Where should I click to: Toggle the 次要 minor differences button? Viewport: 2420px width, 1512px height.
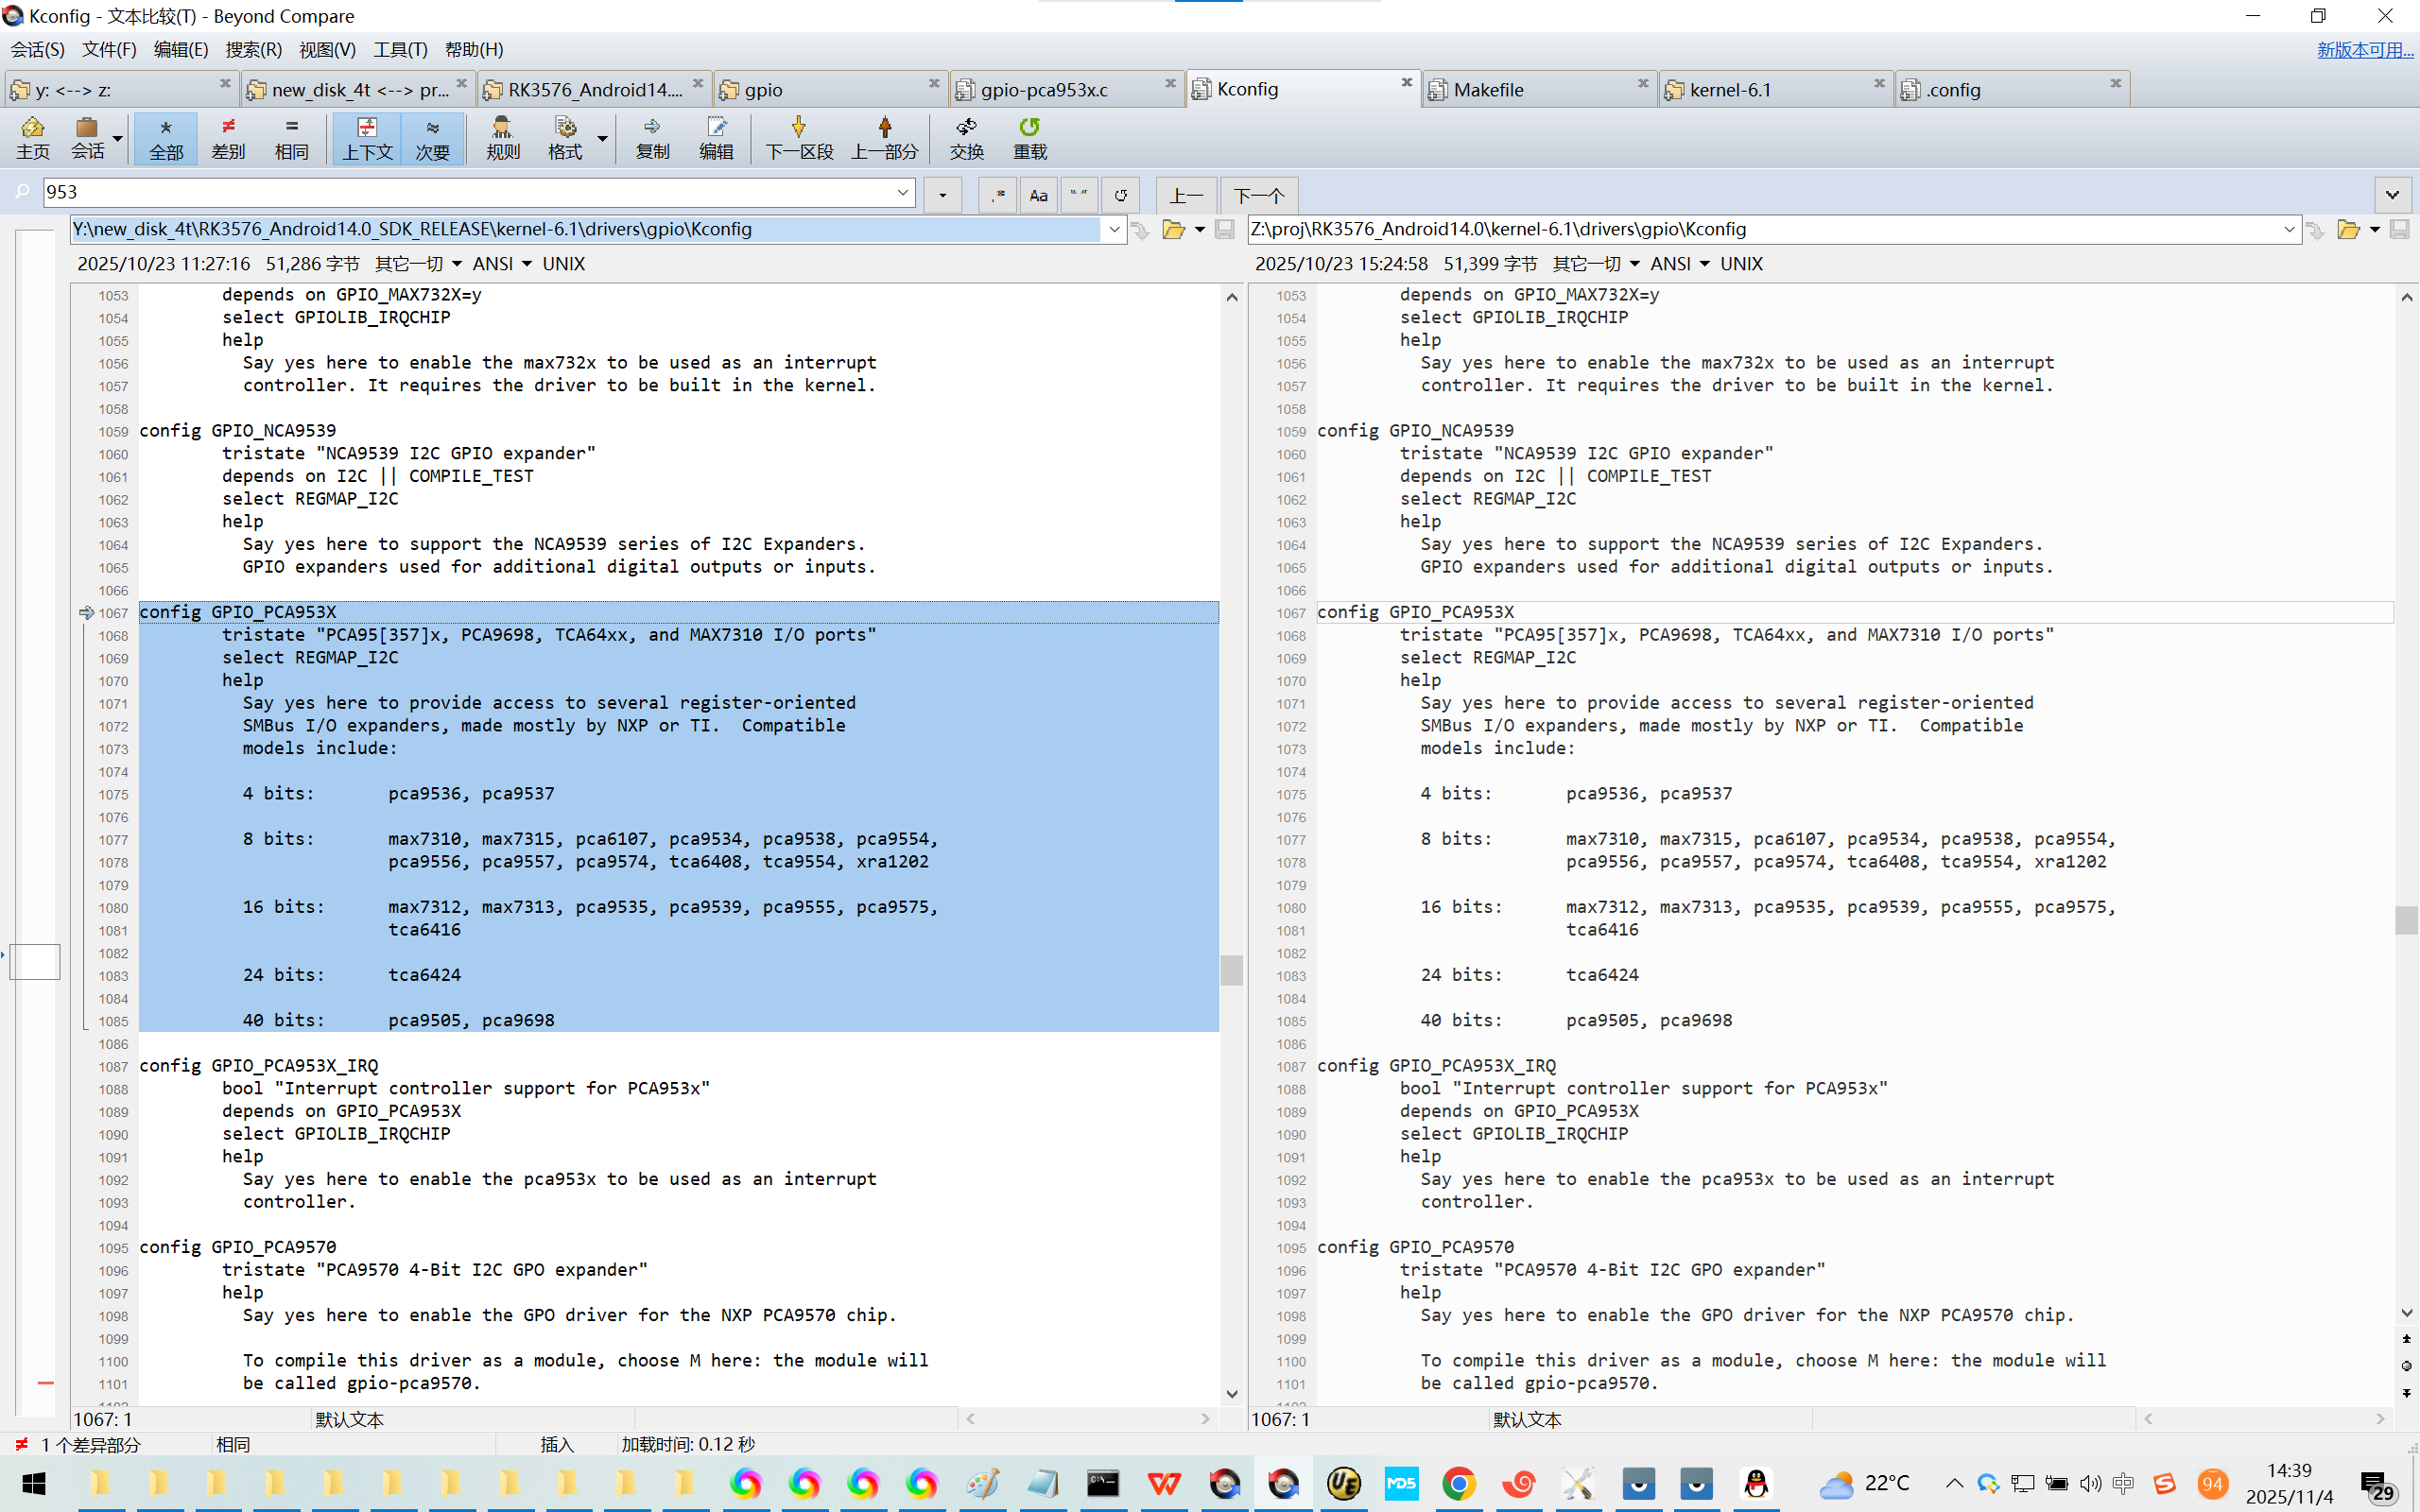(432, 137)
